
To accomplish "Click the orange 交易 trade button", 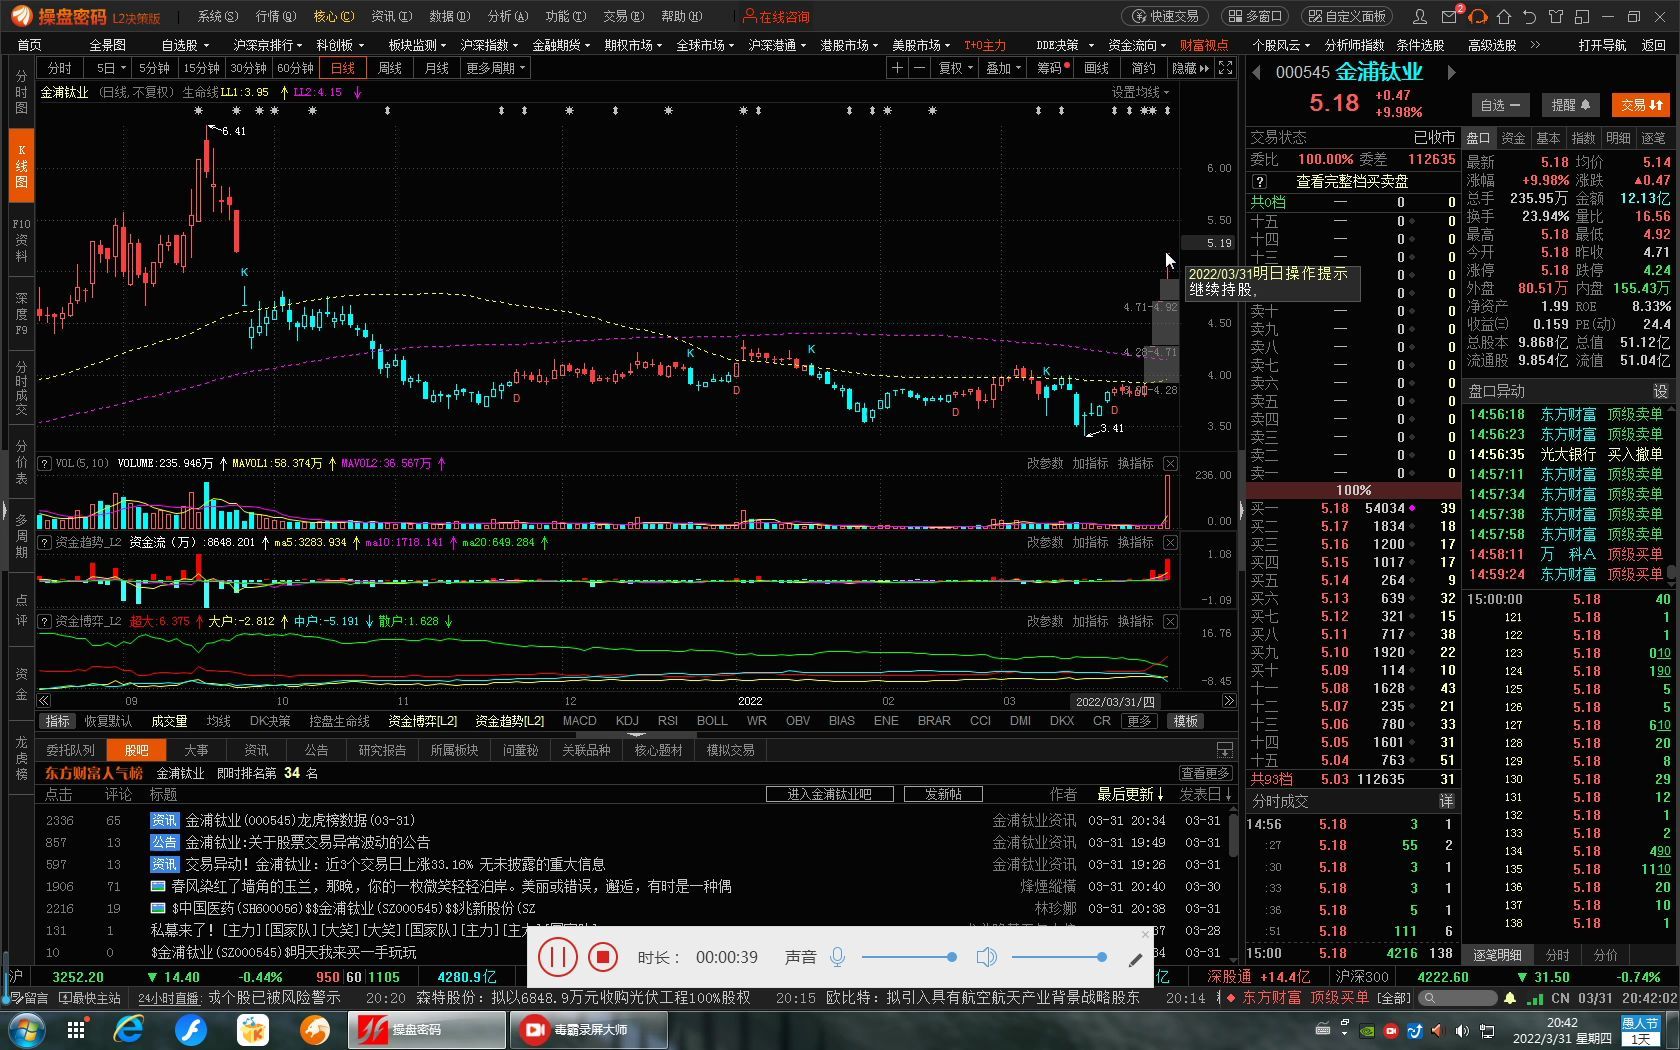I will (x=1641, y=105).
